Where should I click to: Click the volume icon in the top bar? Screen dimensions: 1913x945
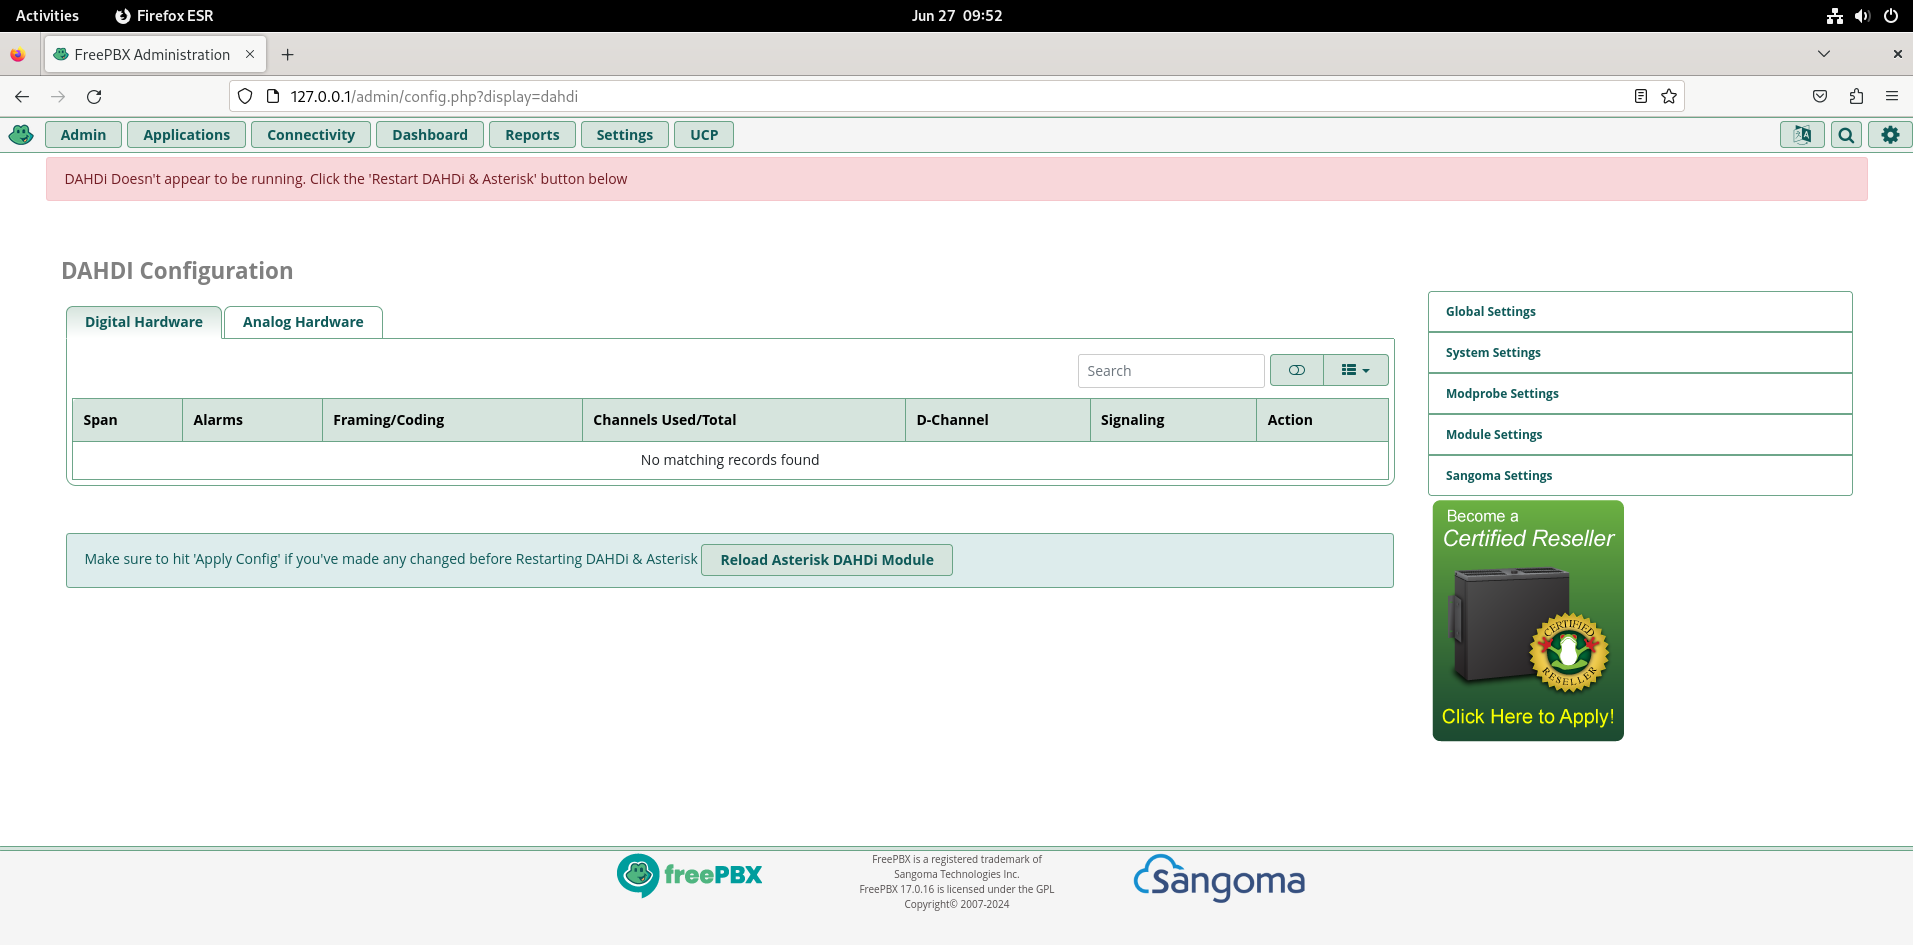tap(1861, 15)
